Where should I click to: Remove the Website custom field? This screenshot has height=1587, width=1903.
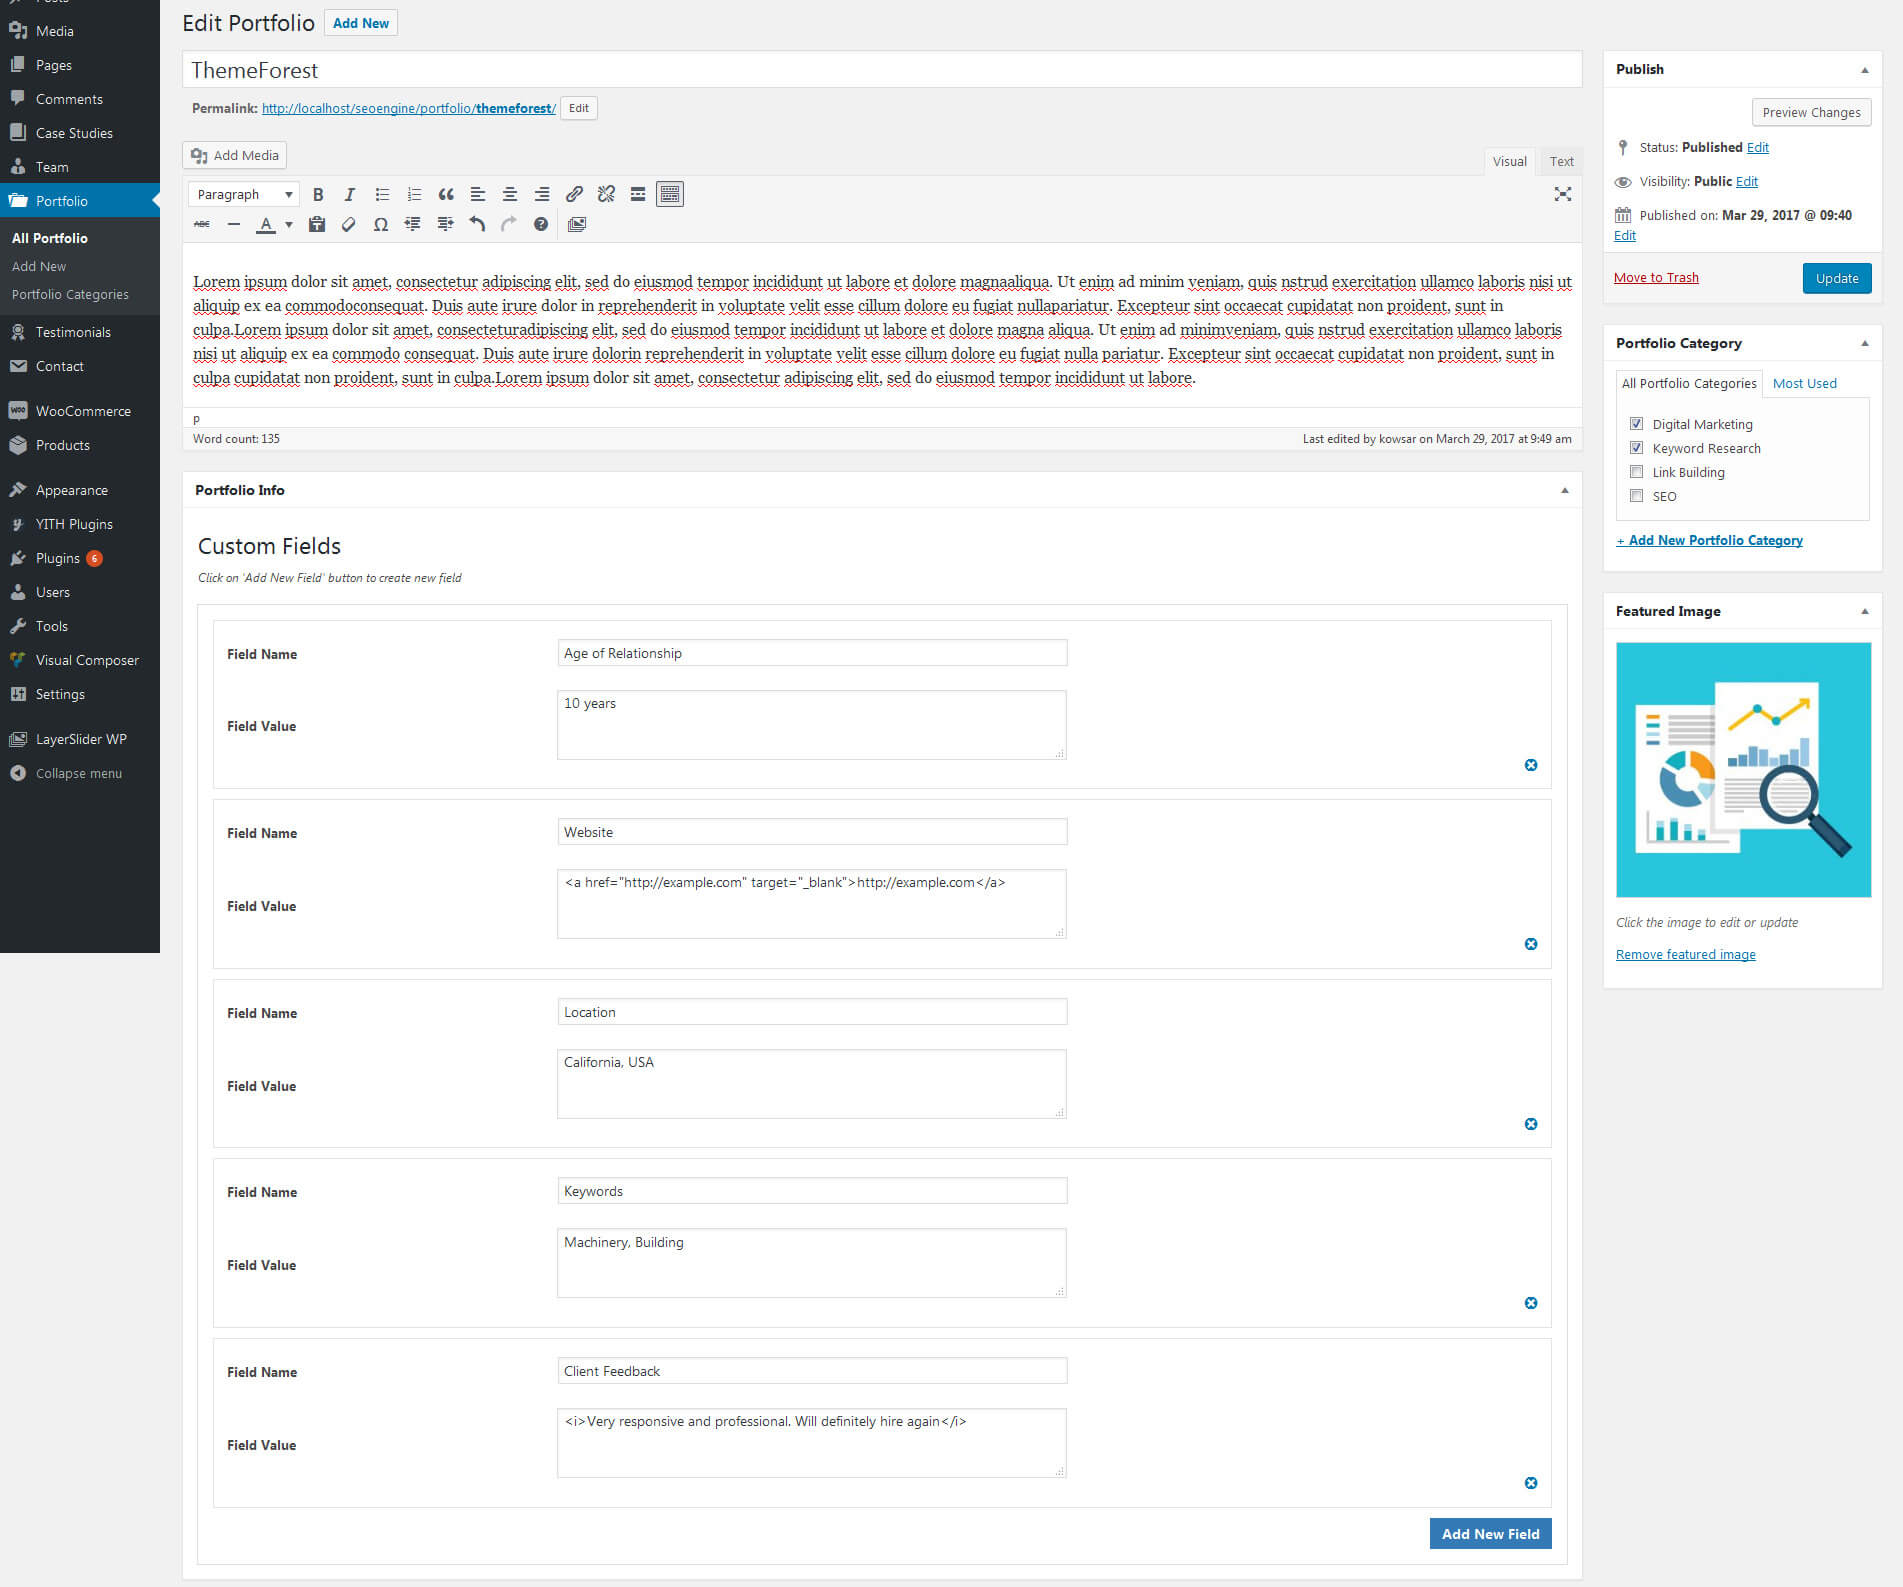[1531, 944]
